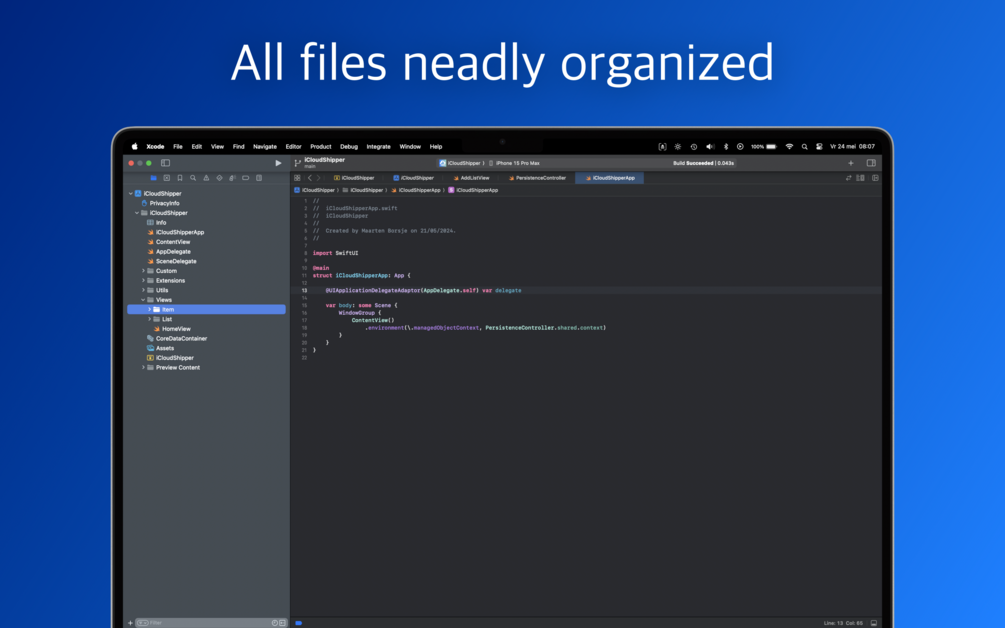
Task: Open the Integrate menu
Action: pos(378,147)
